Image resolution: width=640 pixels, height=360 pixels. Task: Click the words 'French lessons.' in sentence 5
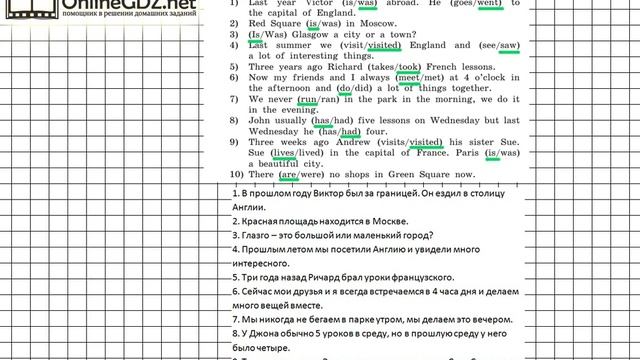click(461, 67)
